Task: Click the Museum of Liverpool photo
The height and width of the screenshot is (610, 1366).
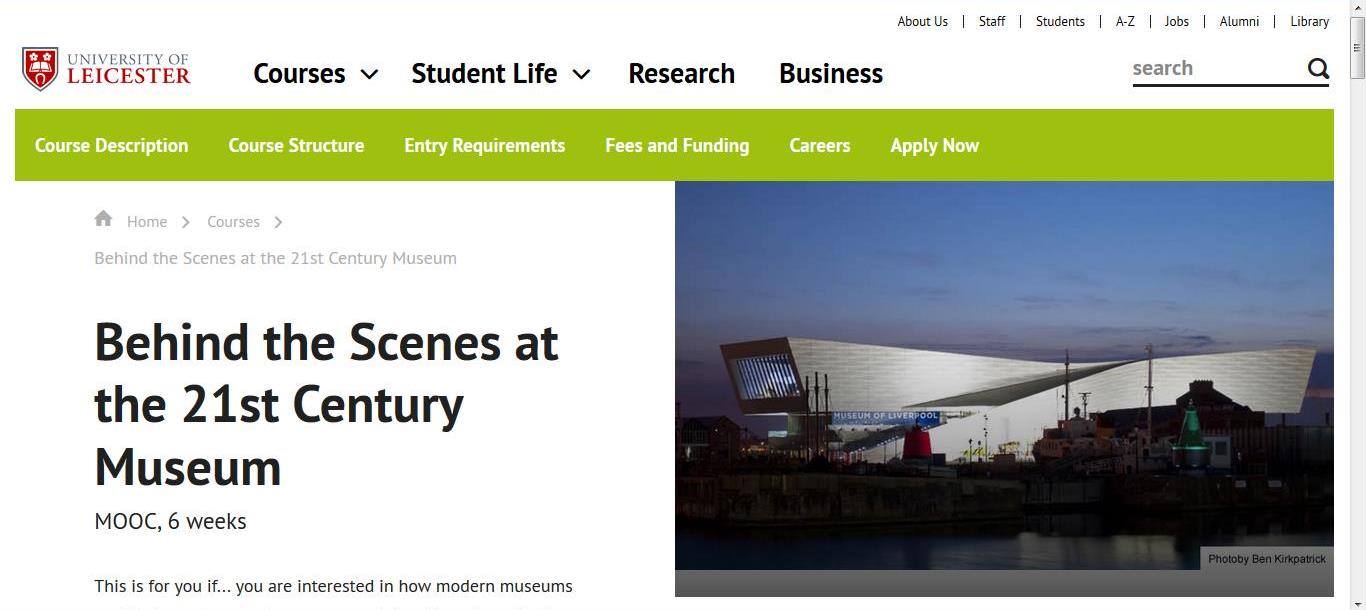Action: pos(1004,388)
